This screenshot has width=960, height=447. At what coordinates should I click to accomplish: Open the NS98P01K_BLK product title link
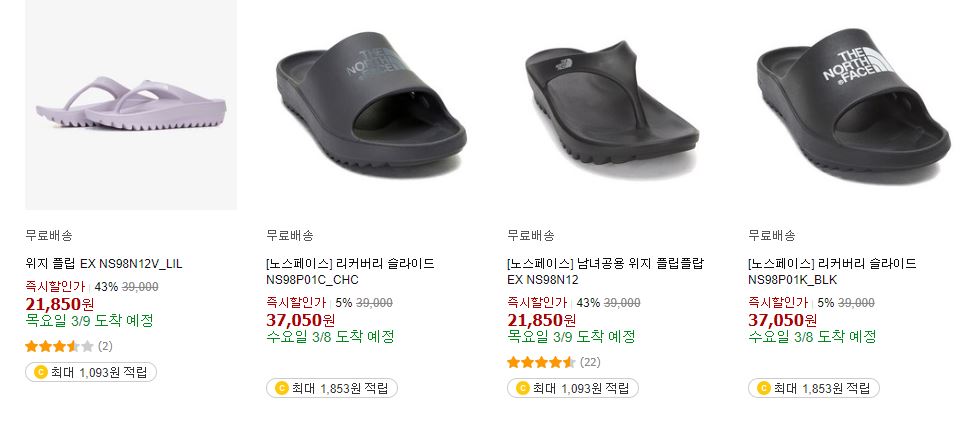(x=832, y=272)
